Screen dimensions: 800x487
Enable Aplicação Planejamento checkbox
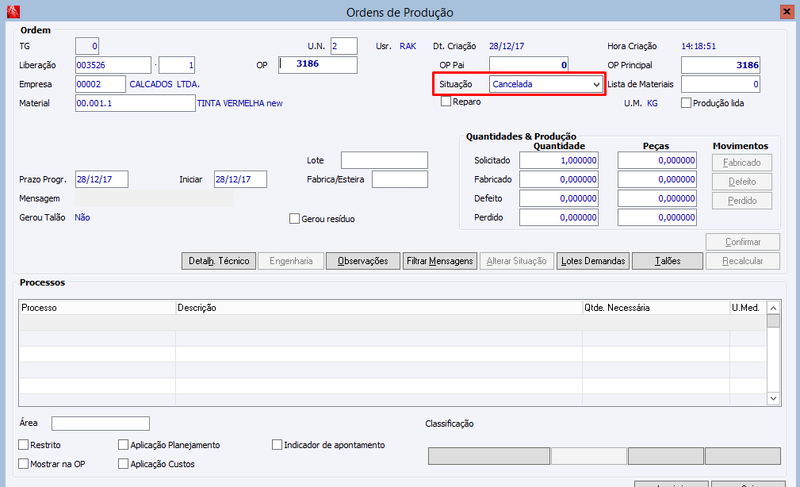[x=123, y=445]
